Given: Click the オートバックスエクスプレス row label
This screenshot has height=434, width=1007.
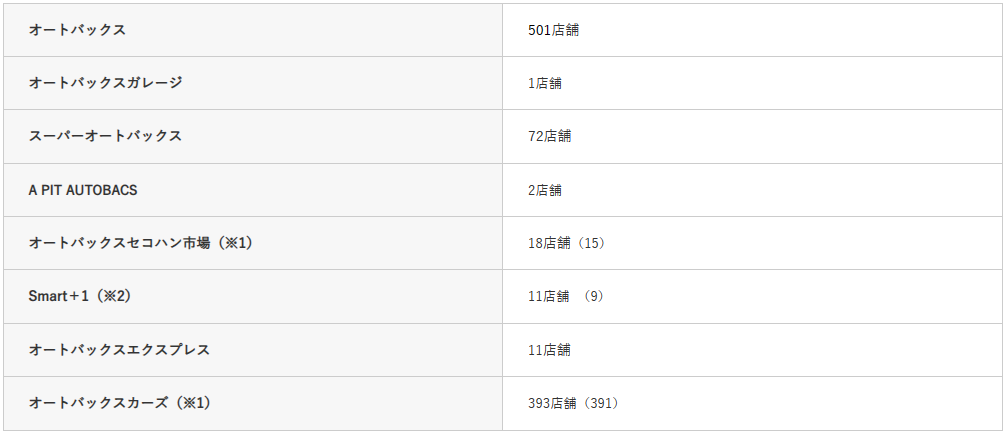Looking at the screenshot, I should [119, 350].
